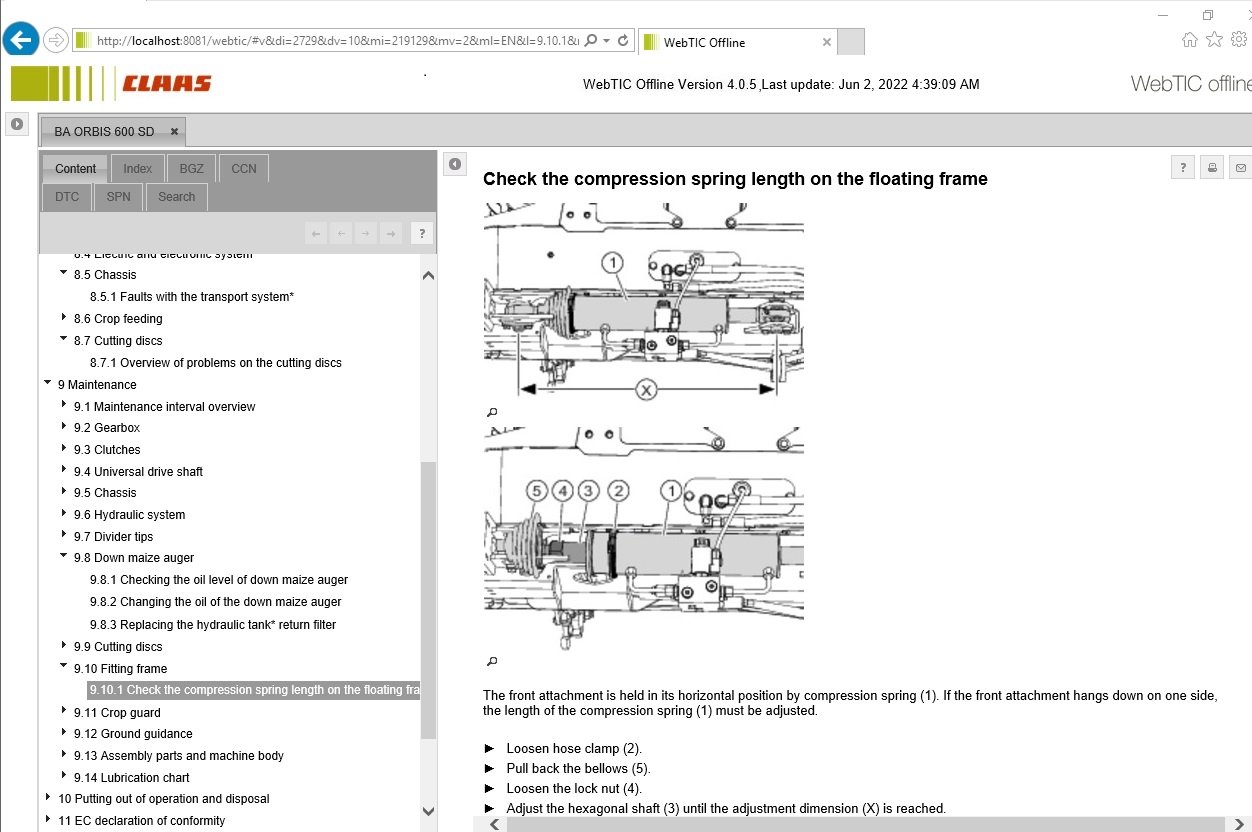
Task: Click the first compression spring diagram
Action: click(643, 303)
